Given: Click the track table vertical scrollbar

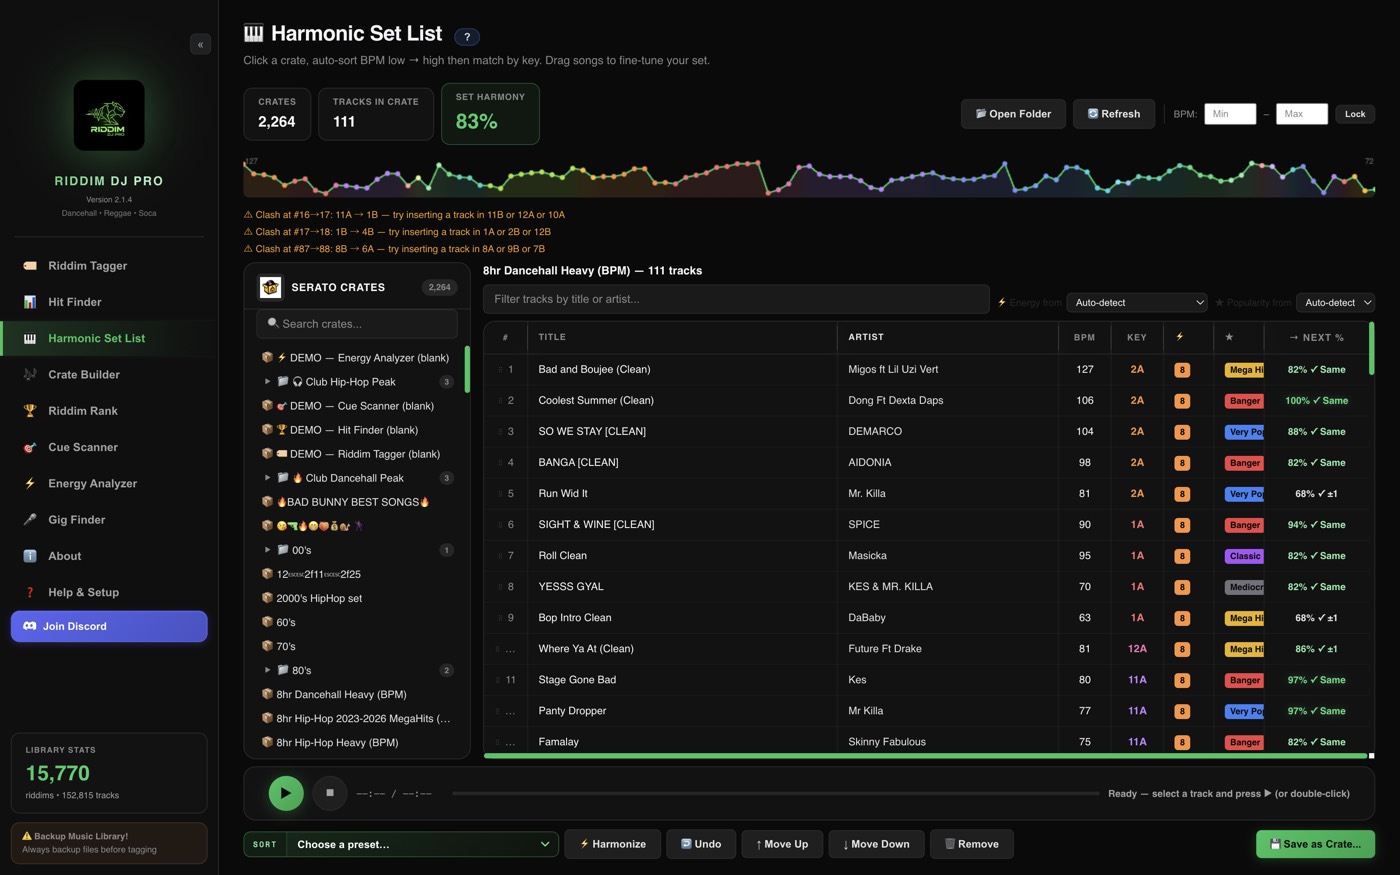Looking at the screenshot, I should click(x=1371, y=349).
